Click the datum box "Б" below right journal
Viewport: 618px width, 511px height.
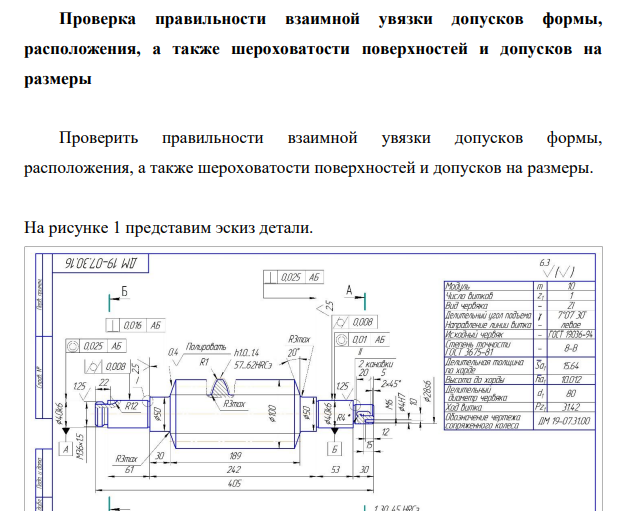335,449
